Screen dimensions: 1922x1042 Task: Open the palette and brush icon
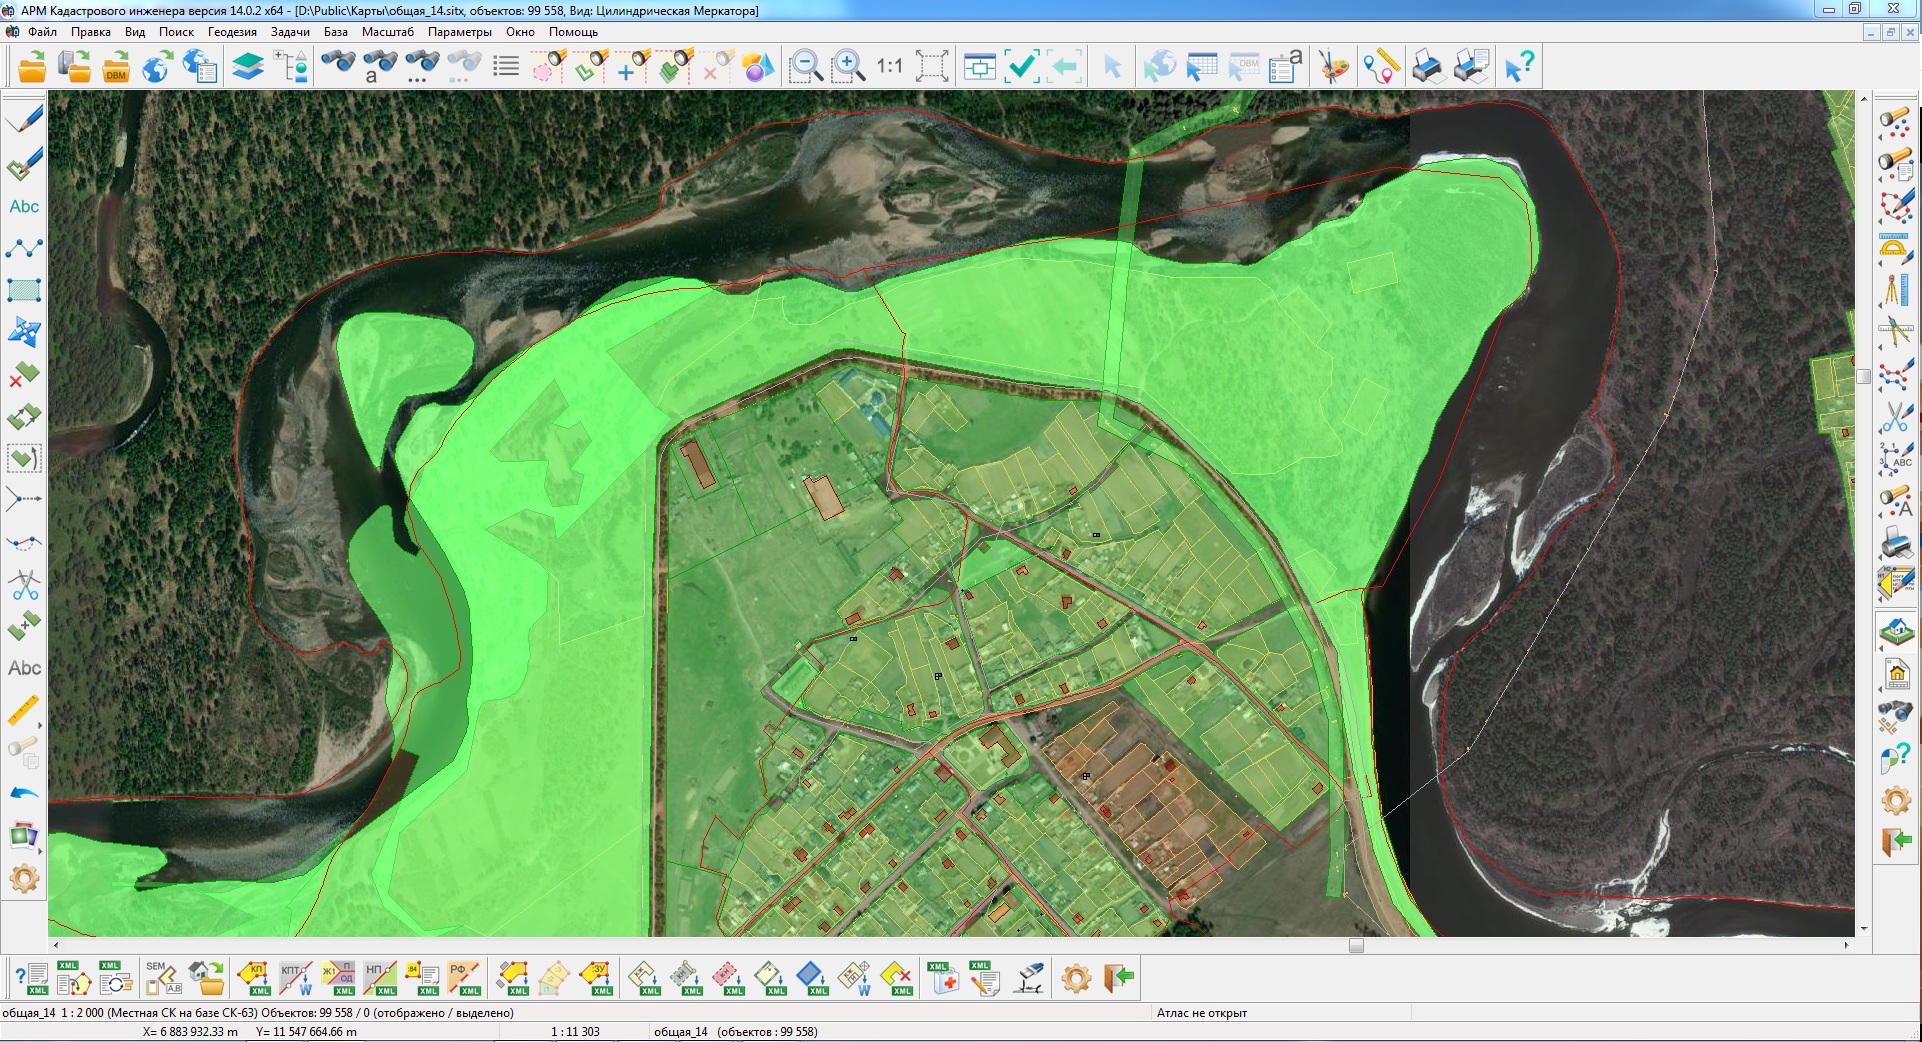[x=1333, y=67]
